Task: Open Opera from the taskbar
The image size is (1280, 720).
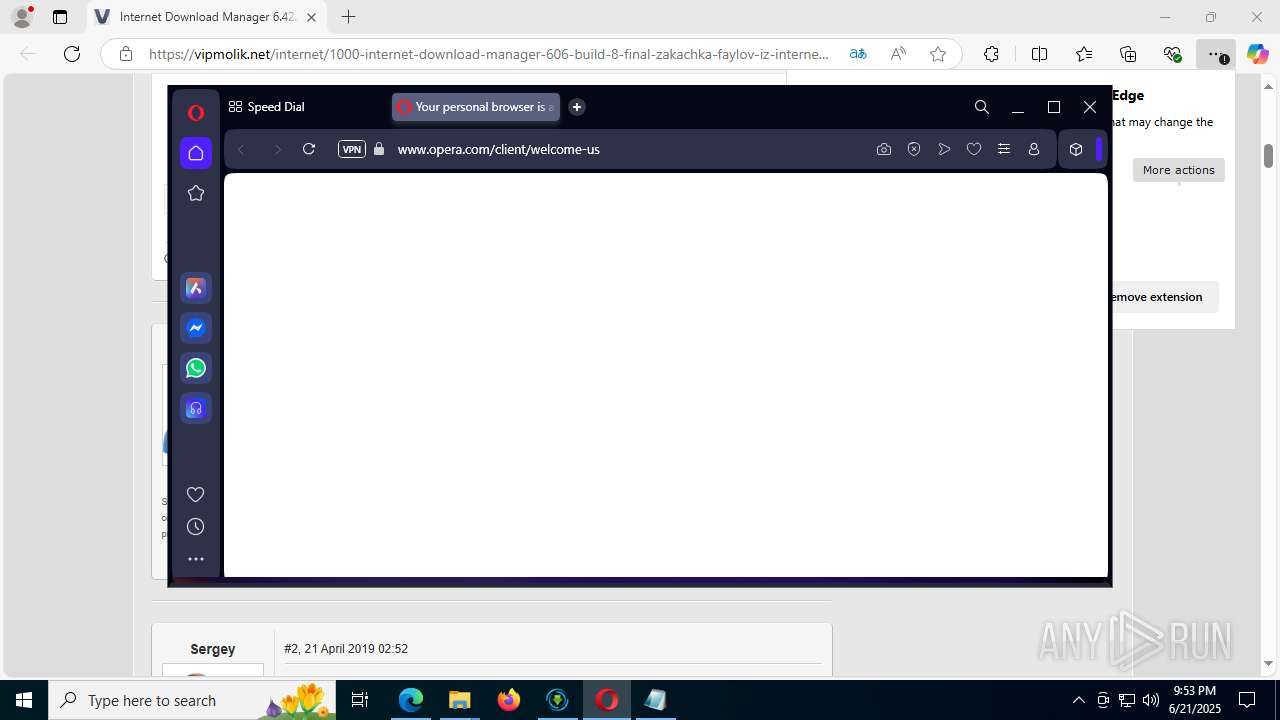Action: tap(606, 700)
